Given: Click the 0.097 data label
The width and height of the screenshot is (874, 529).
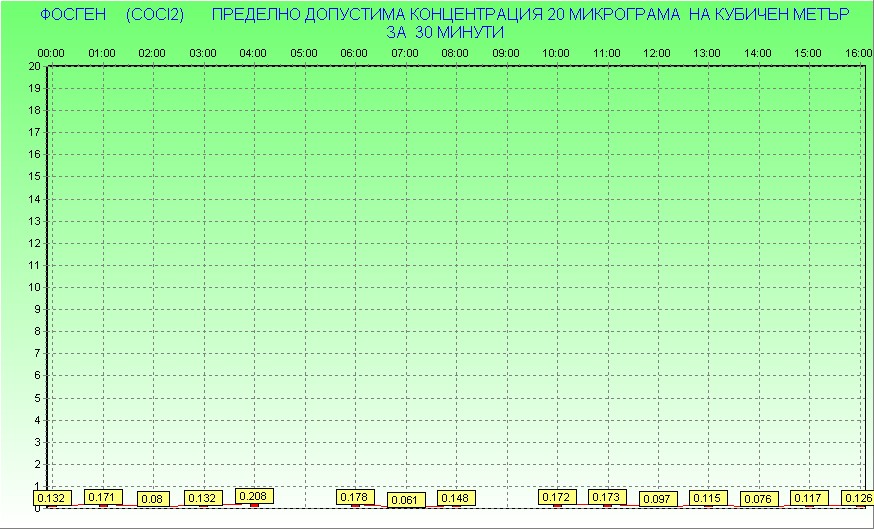Looking at the screenshot, I should (x=657, y=499).
